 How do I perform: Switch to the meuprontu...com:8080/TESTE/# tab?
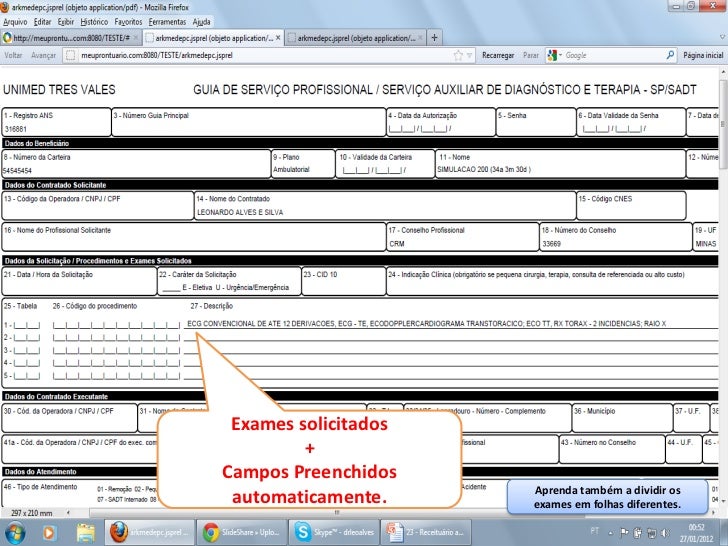71,38
